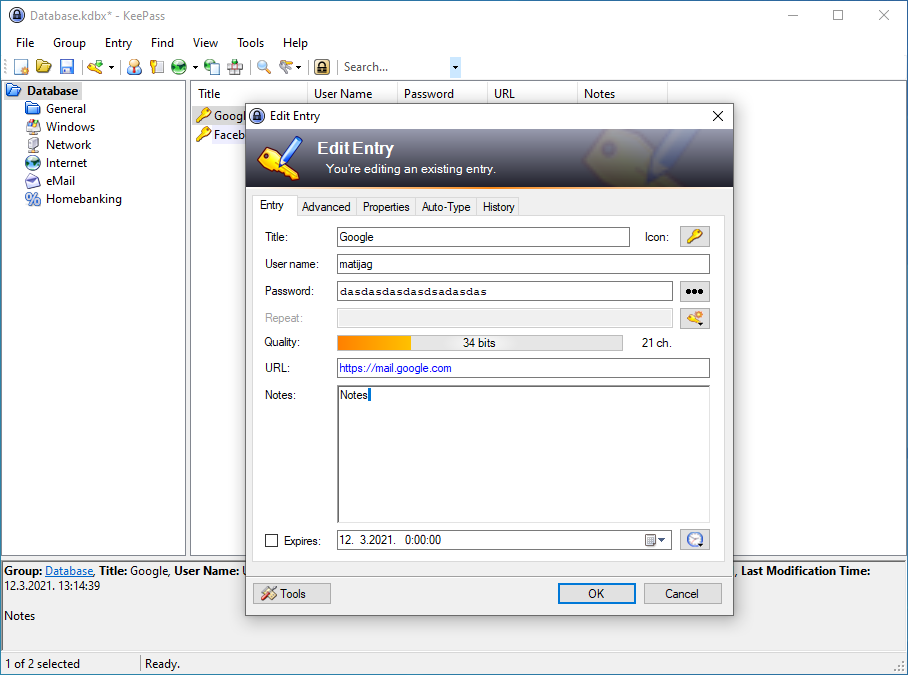Screen dimensions: 908x675
Task: Click the Password field
Action: 504,291
